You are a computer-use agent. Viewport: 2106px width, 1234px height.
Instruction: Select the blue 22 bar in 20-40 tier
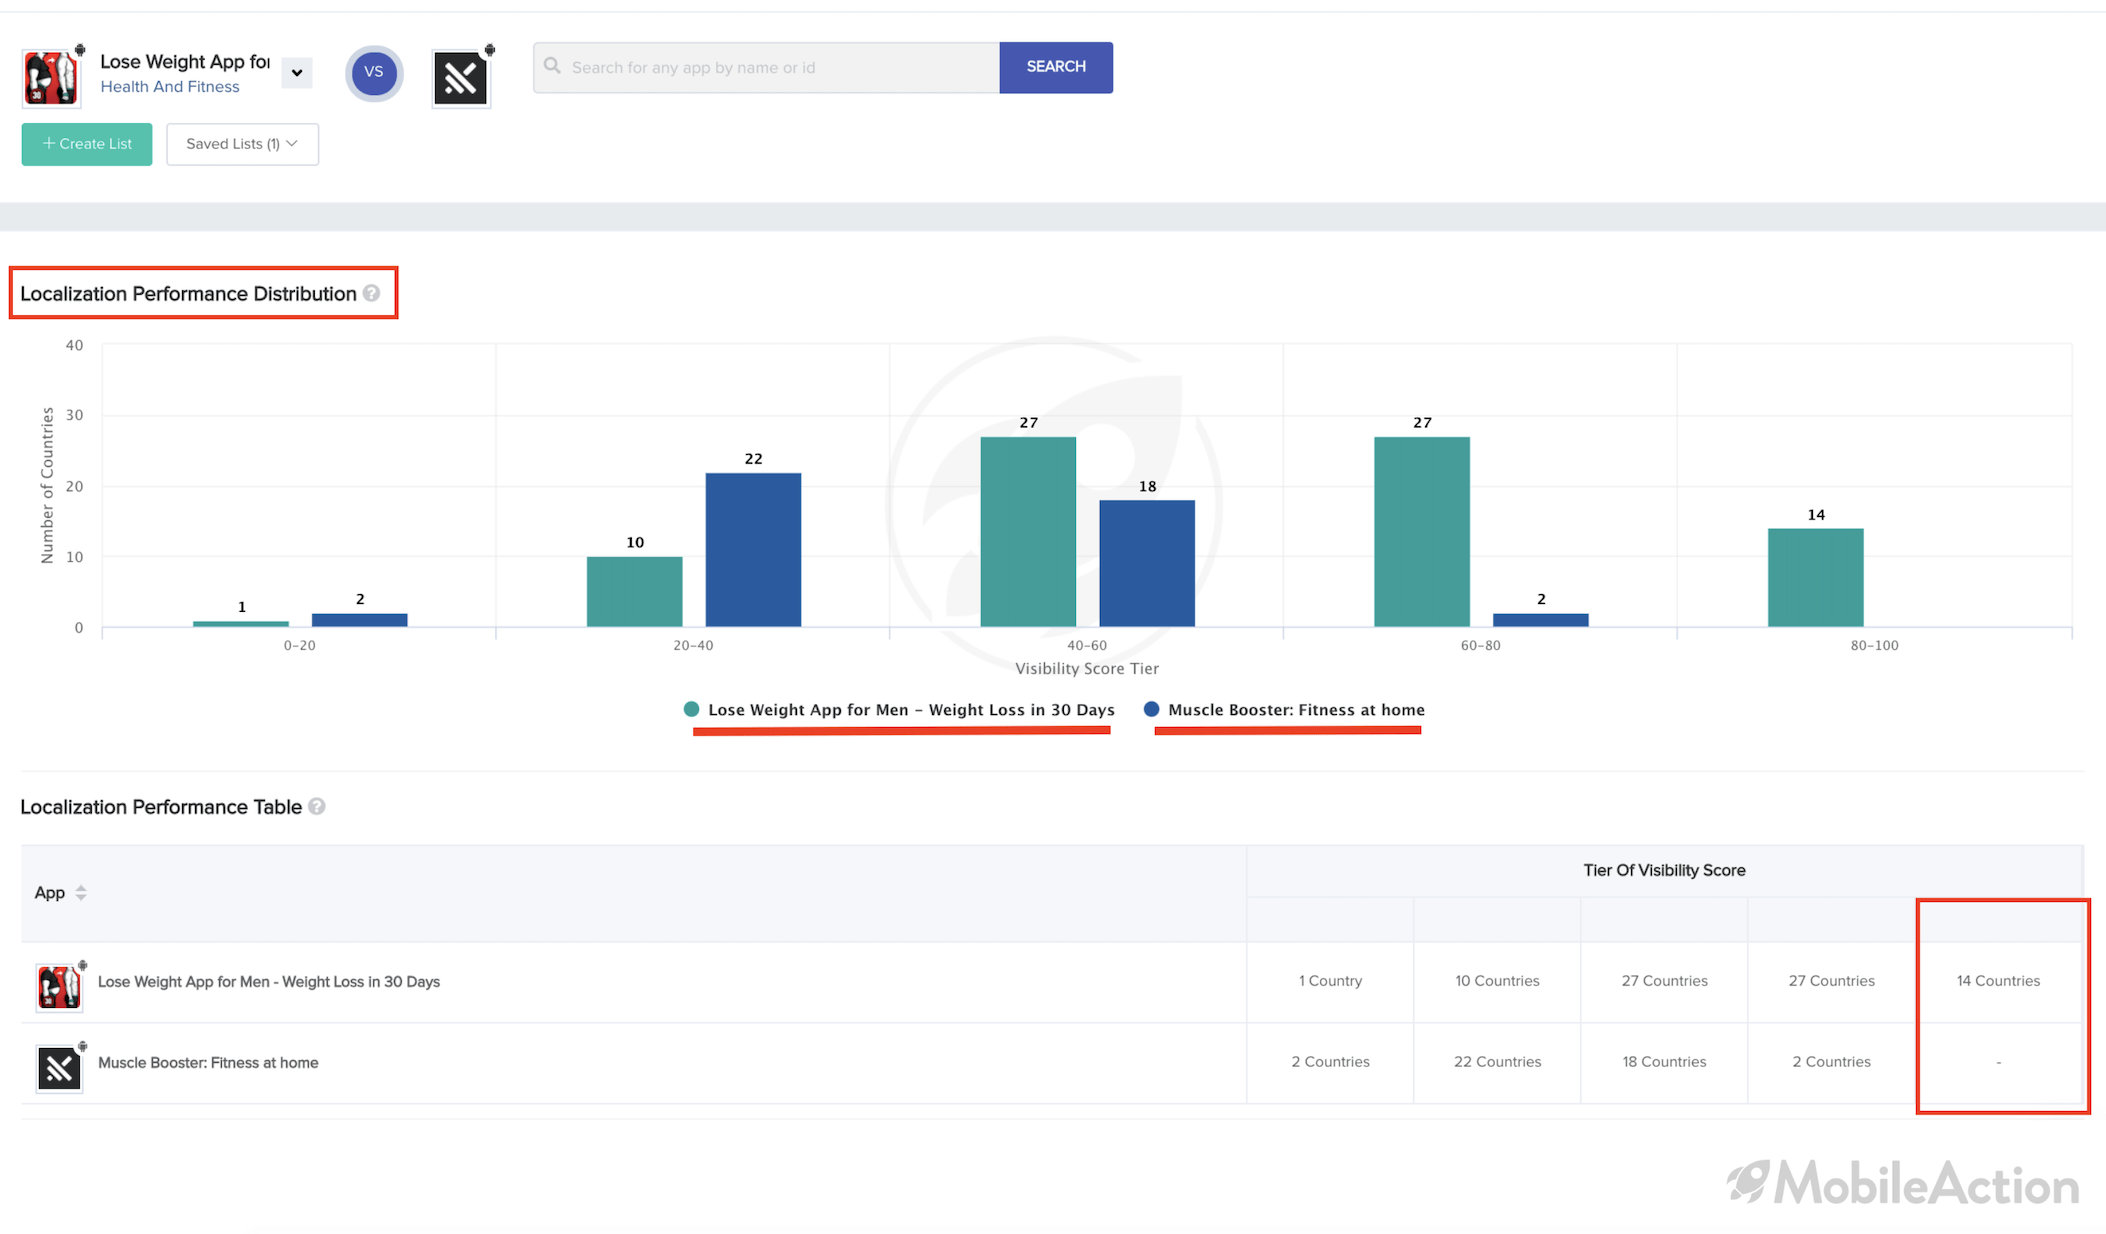[753, 549]
